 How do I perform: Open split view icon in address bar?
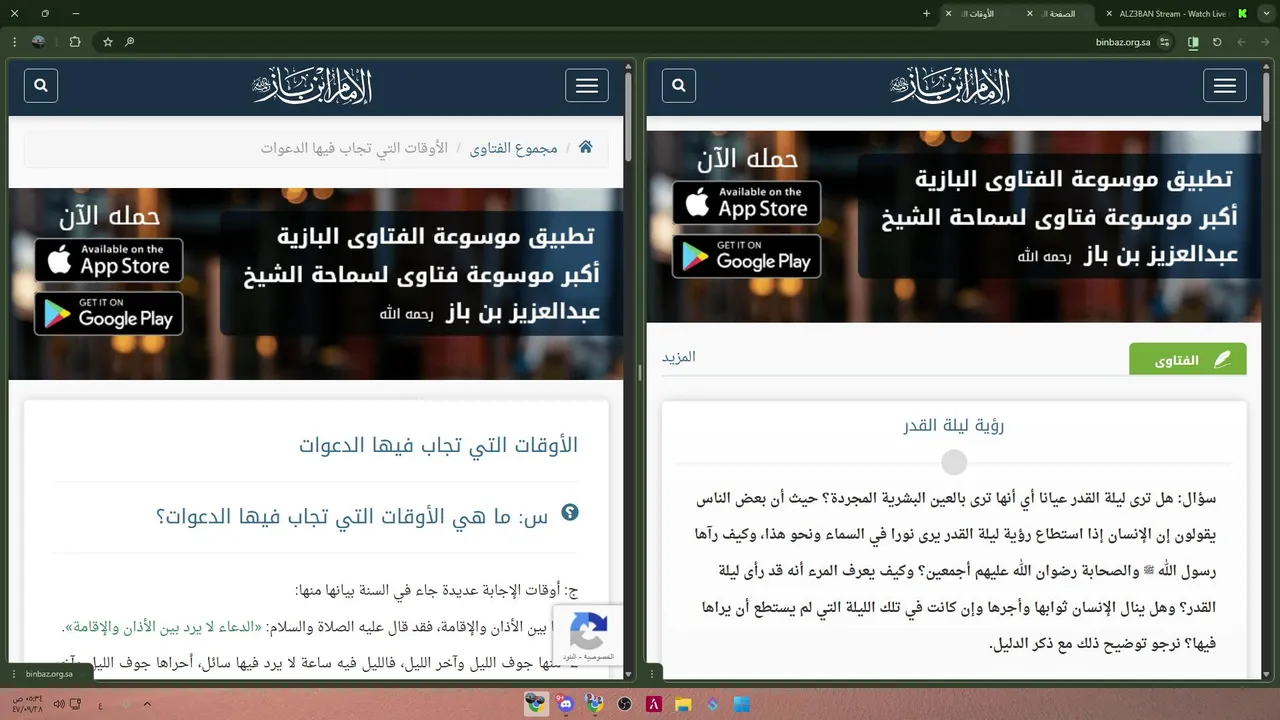tap(1193, 42)
